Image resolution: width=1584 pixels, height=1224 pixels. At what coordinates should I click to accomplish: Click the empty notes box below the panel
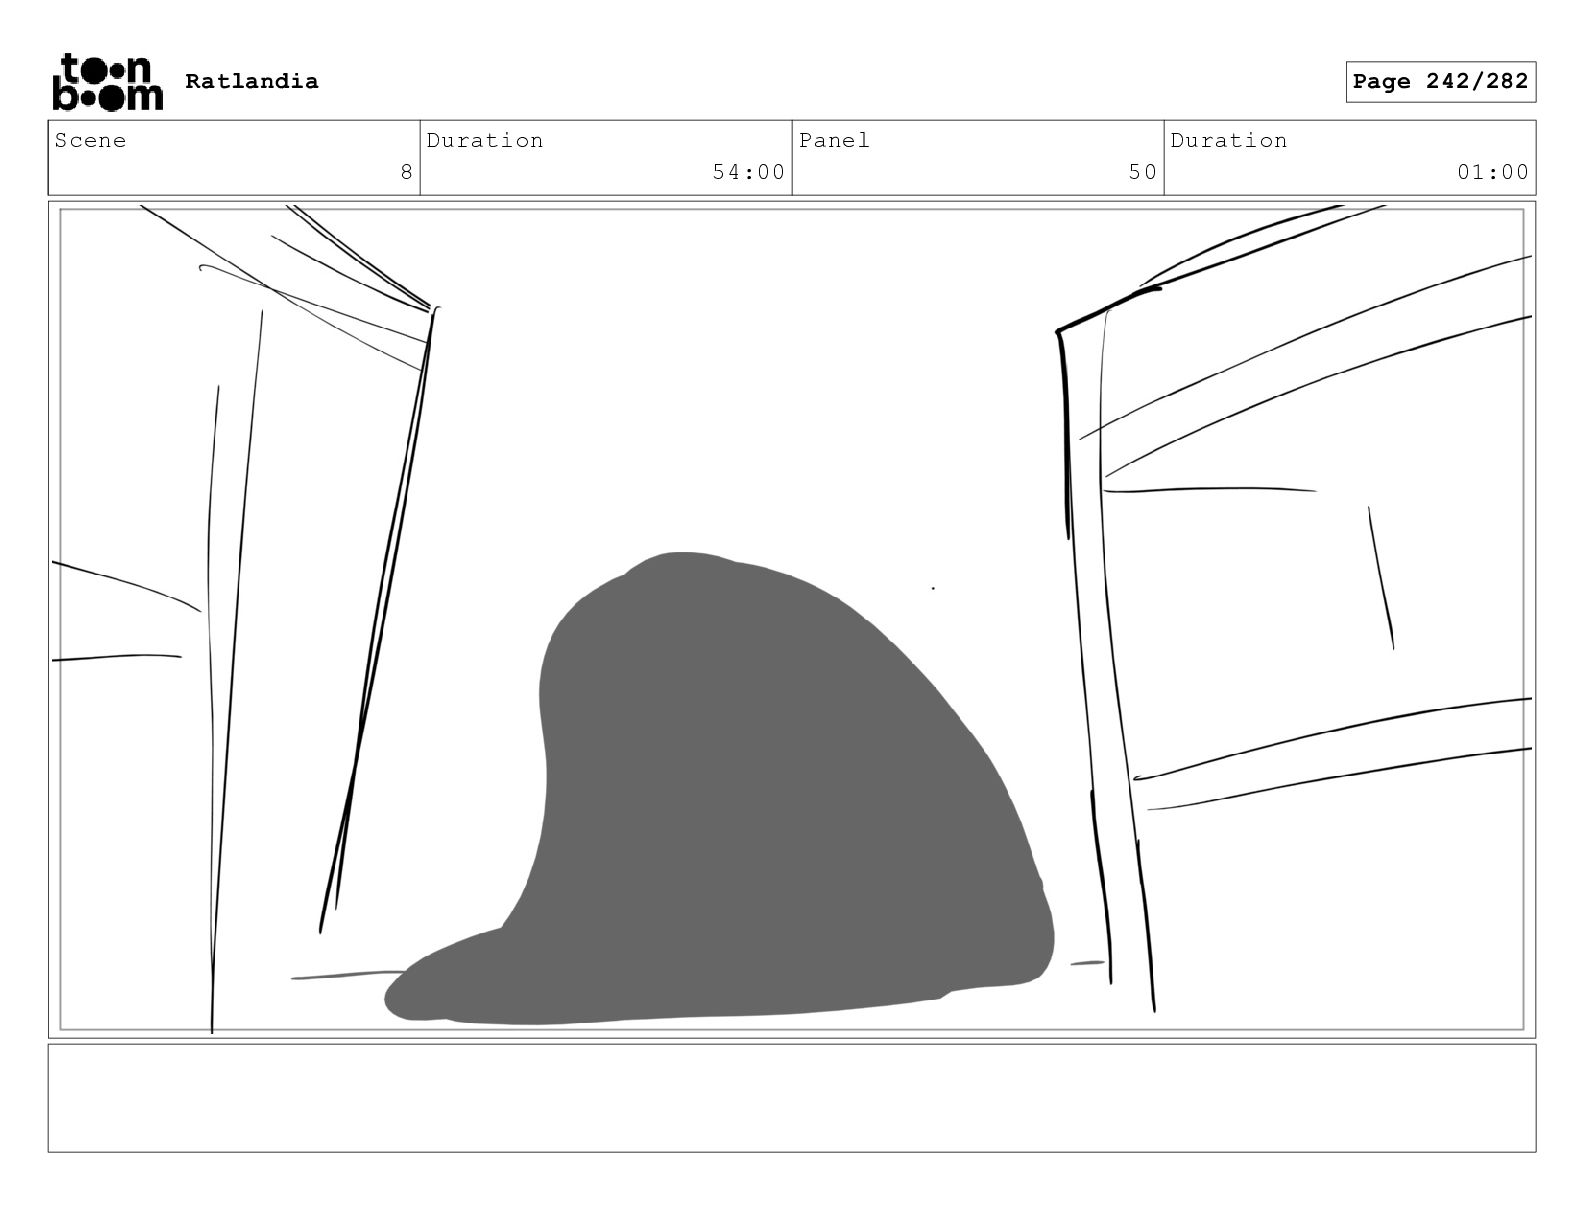pos(792,1098)
